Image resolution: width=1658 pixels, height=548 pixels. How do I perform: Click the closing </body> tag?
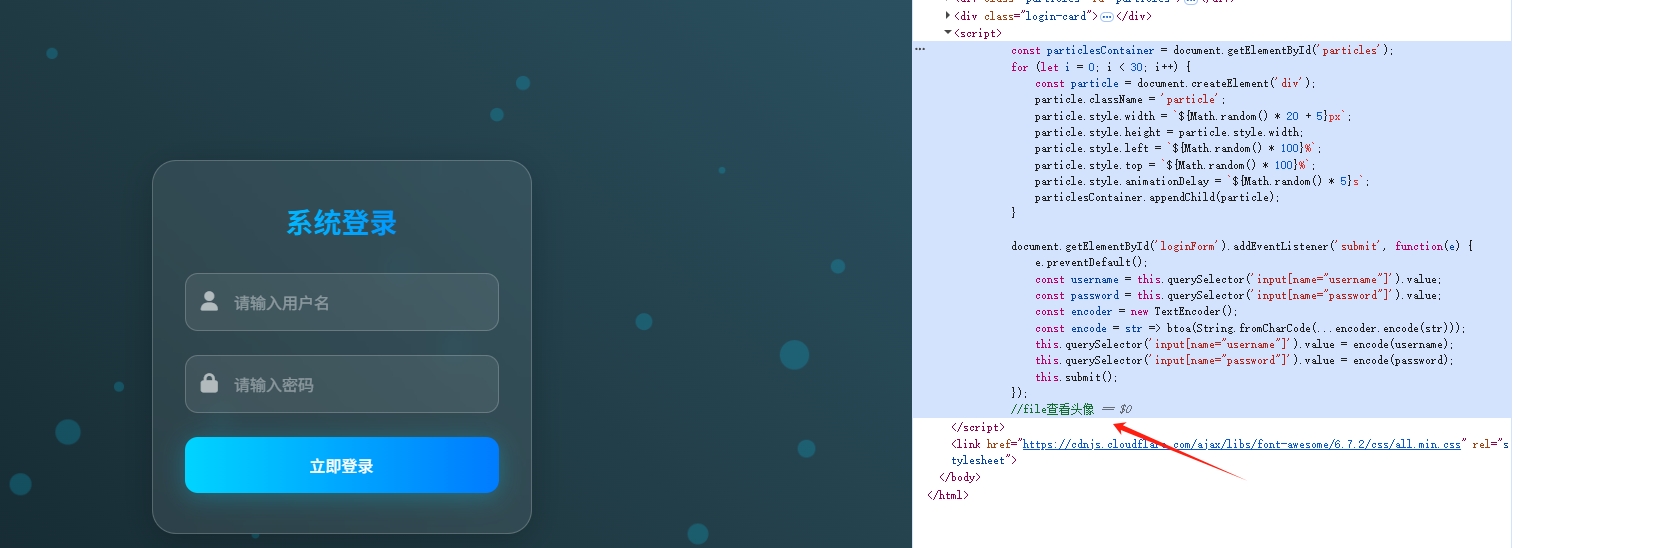pyautogui.click(x=961, y=477)
